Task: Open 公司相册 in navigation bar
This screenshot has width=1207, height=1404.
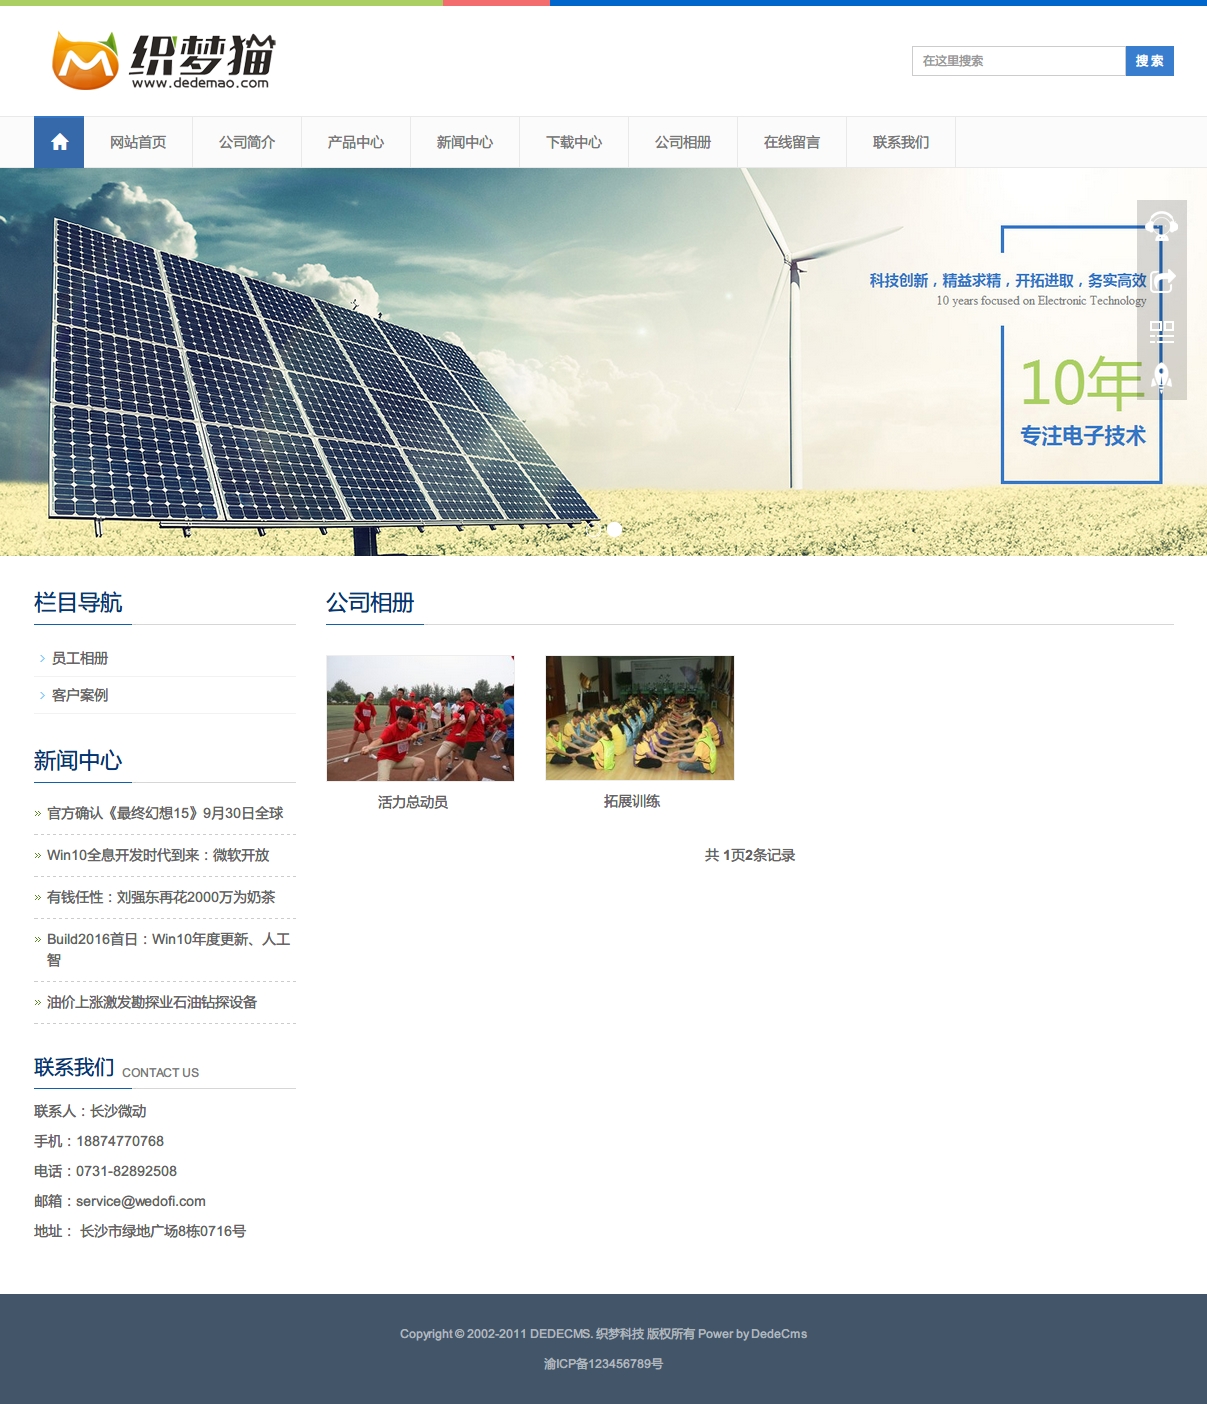Action: click(x=683, y=142)
